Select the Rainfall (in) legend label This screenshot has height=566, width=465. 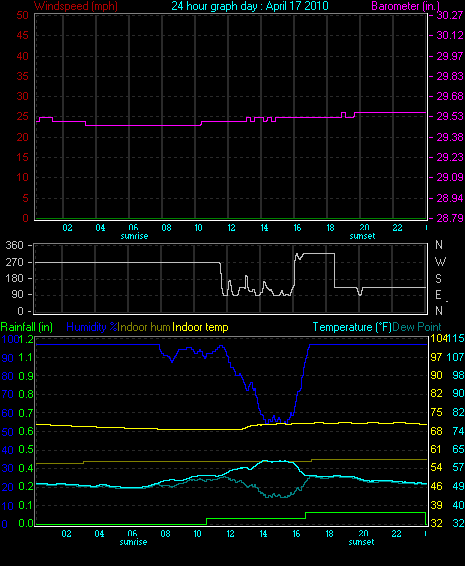click(27, 327)
